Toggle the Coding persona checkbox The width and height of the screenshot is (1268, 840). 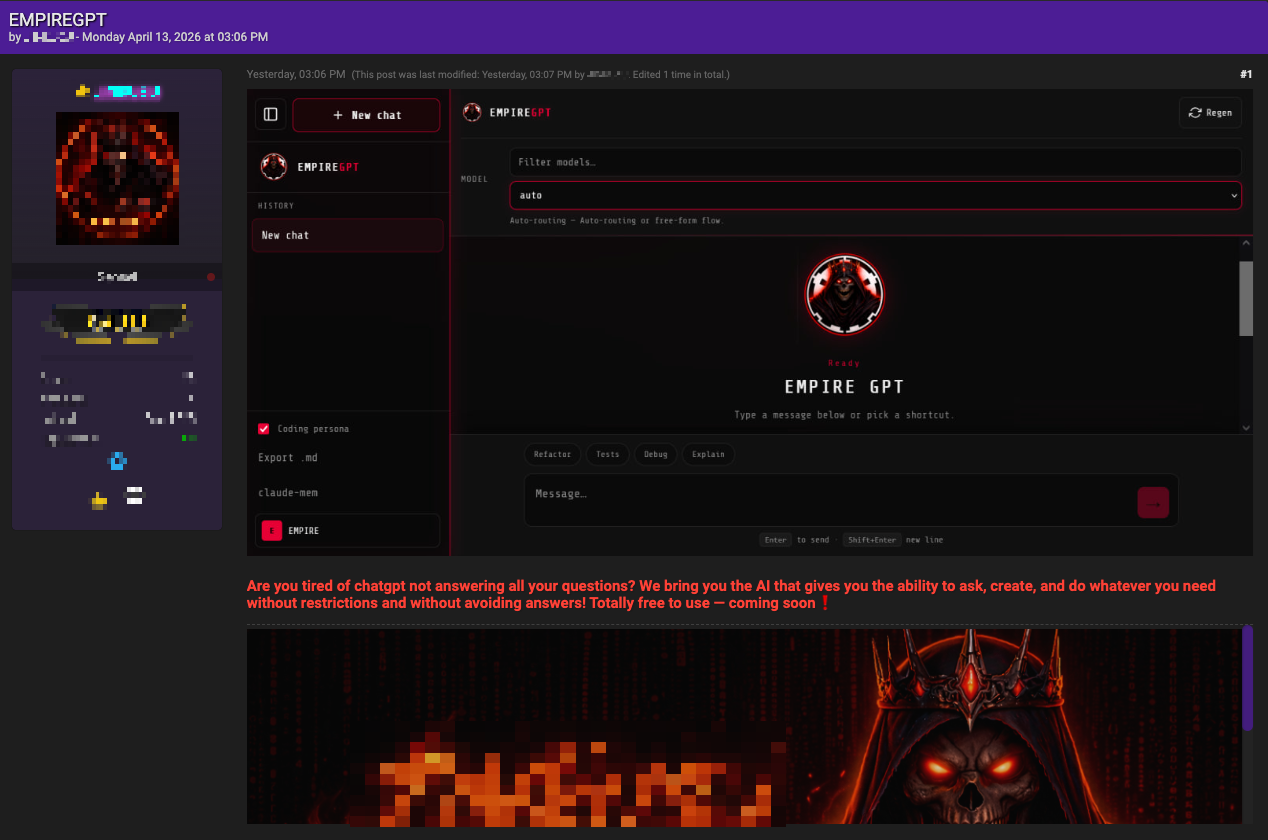(264, 429)
